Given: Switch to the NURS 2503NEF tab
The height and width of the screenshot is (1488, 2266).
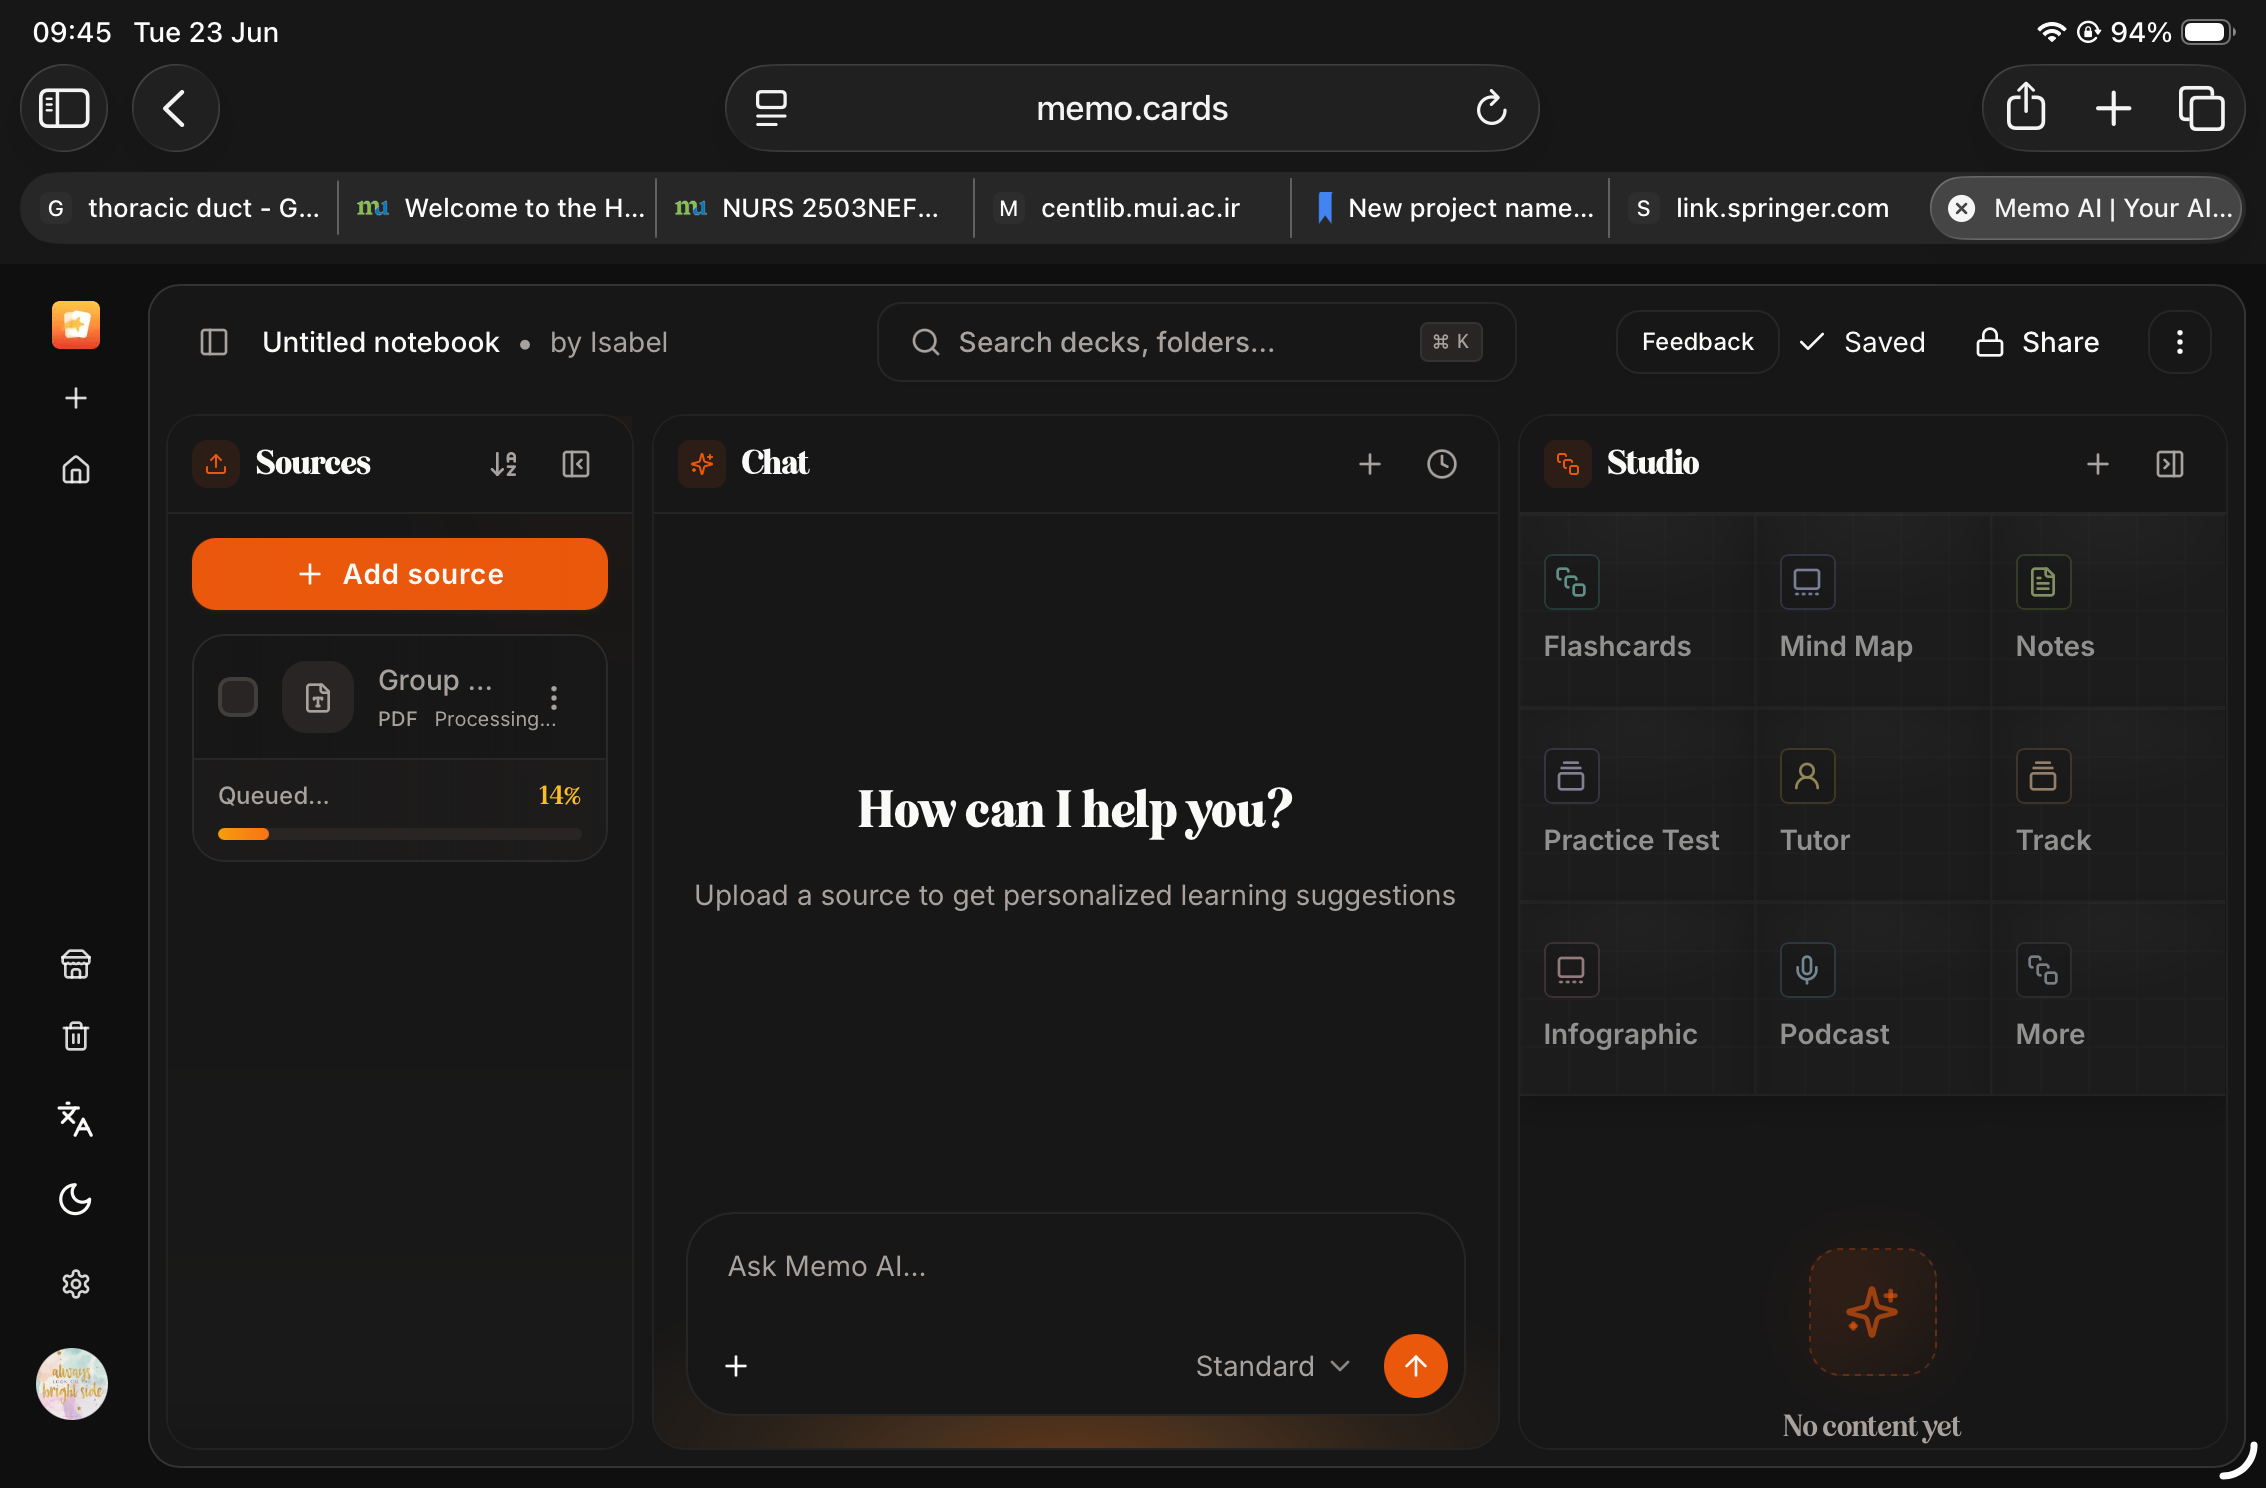Looking at the screenshot, I should [814, 208].
